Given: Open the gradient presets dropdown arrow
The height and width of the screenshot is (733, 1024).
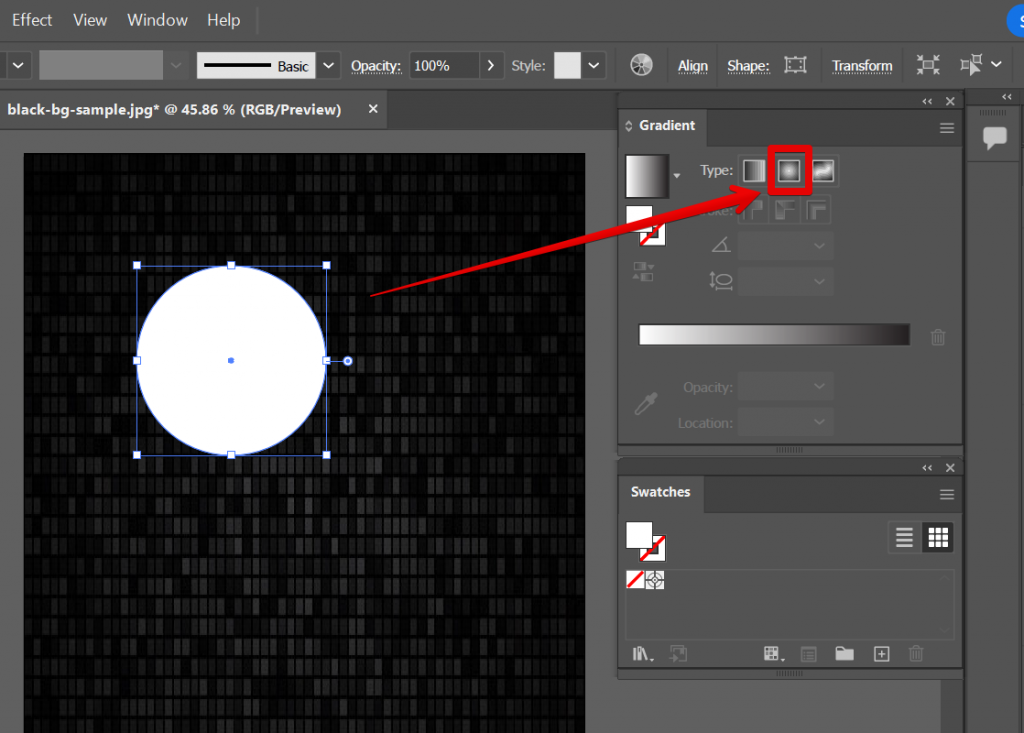Looking at the screenshot, I should pos(677,175).
